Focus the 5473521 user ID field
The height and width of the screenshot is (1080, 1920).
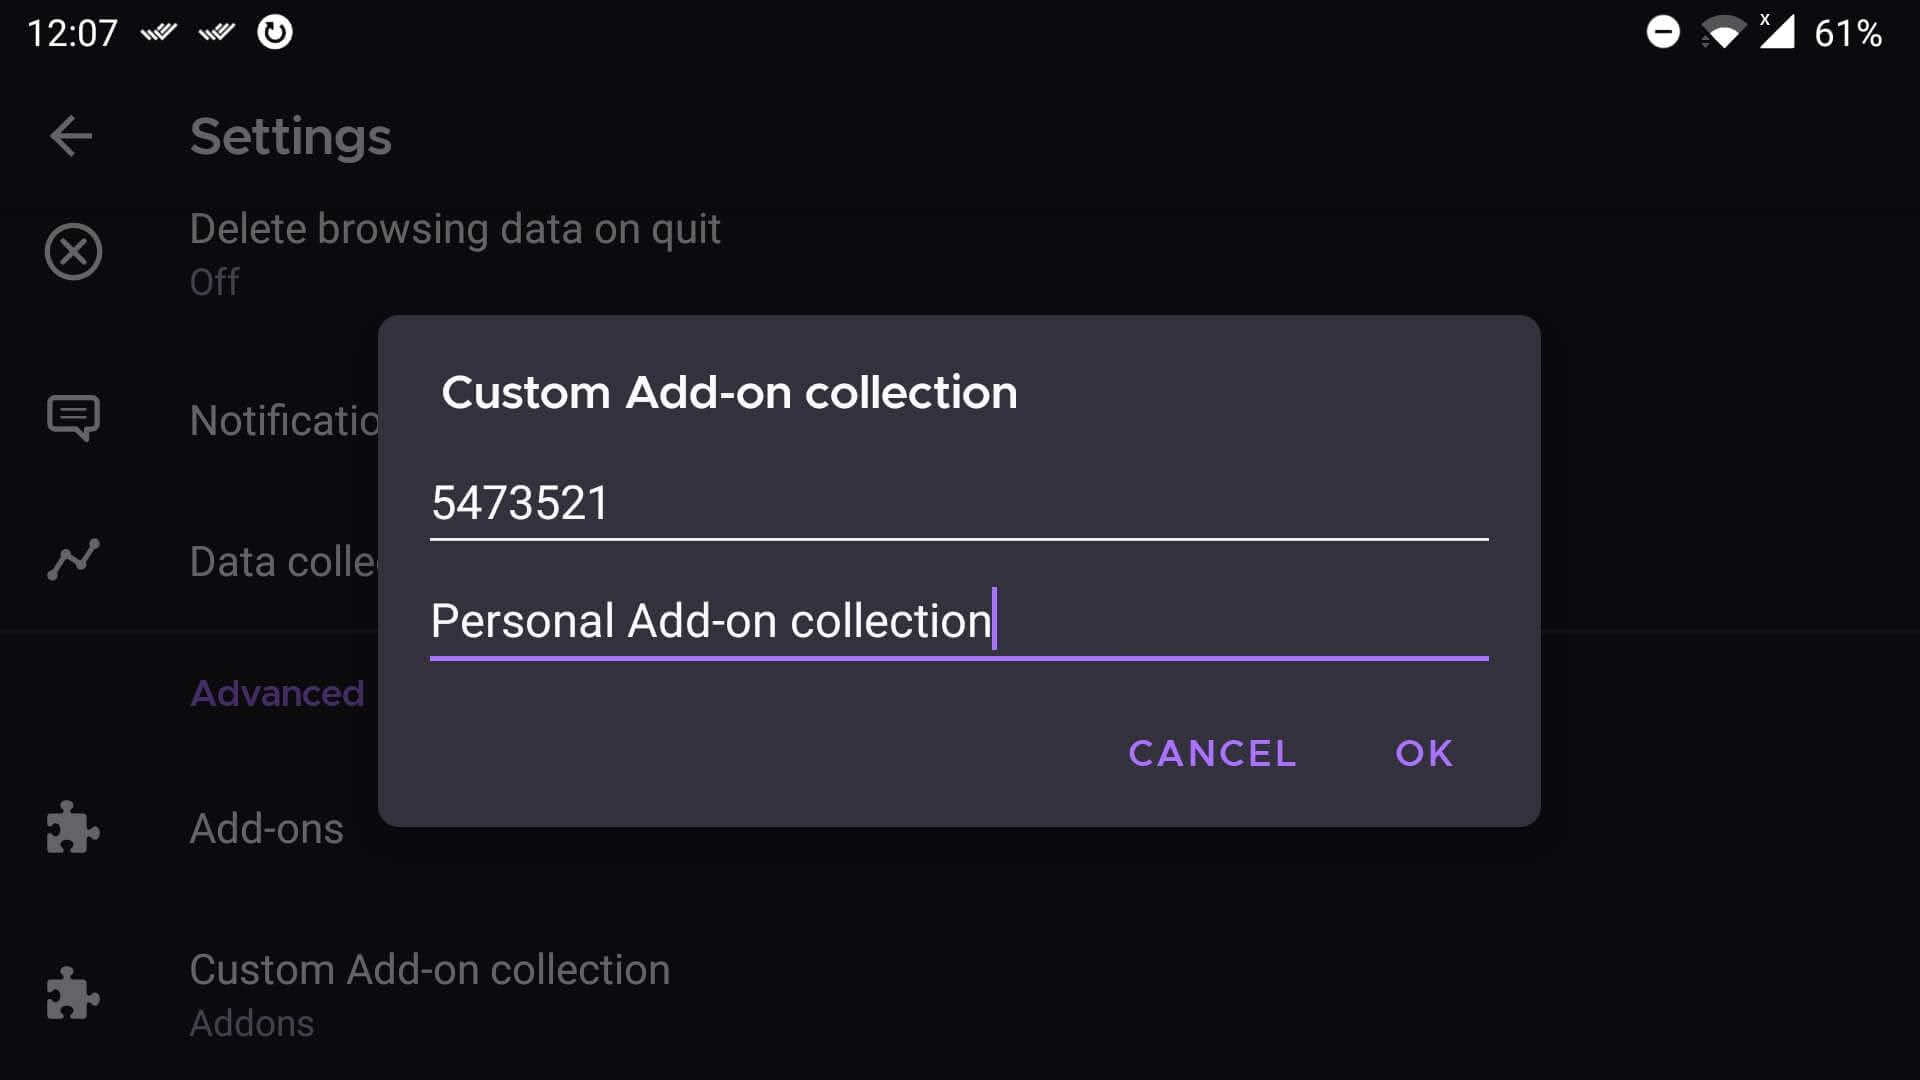[x=958, y=503]
